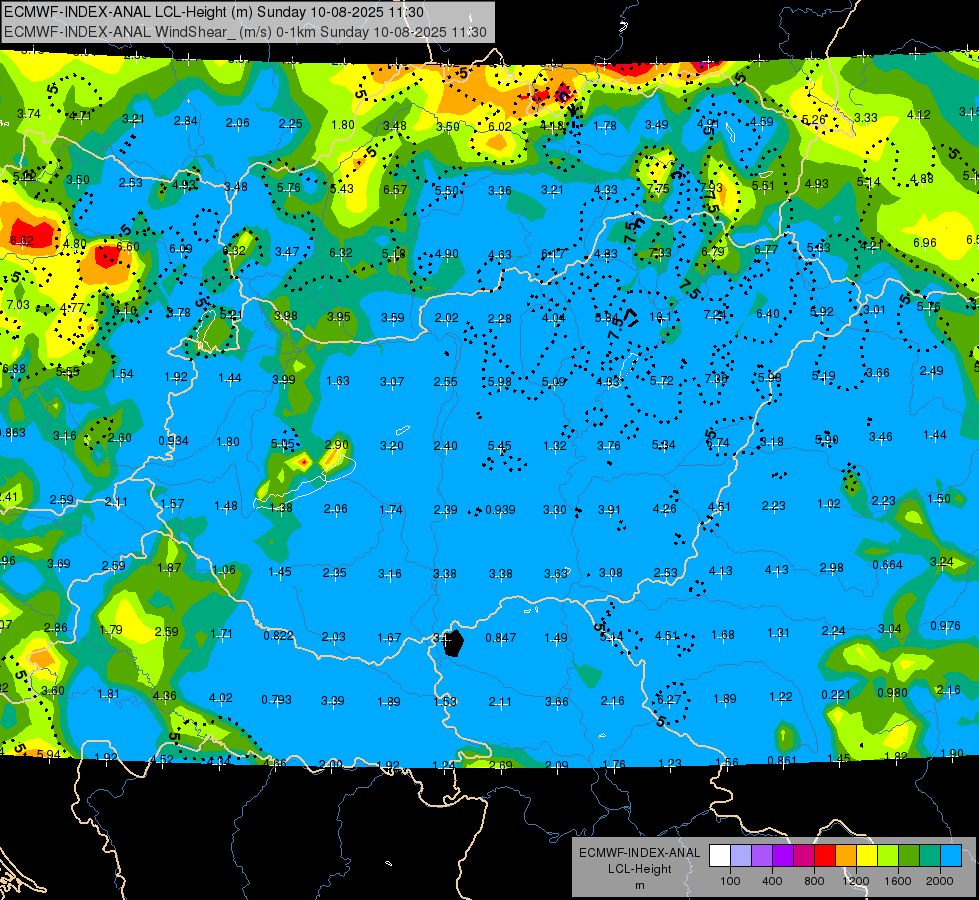This screenshot has height=900, width=979.
Task: Click the wind shear value 6.40
Action: coord(767,314)
